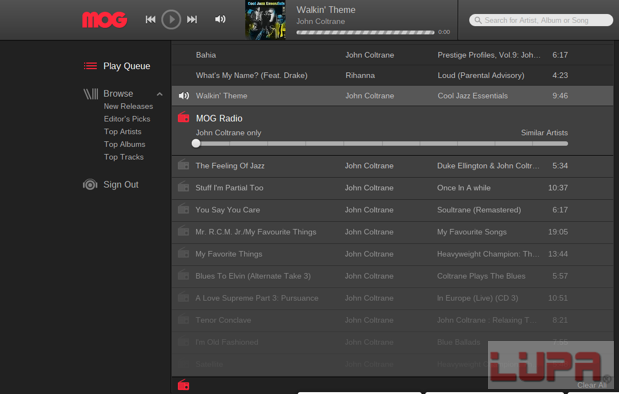This screenshot has height=394, width=619.
Task: Open album Once In A while
Action: pyautogui.click(x=464, y=188)
